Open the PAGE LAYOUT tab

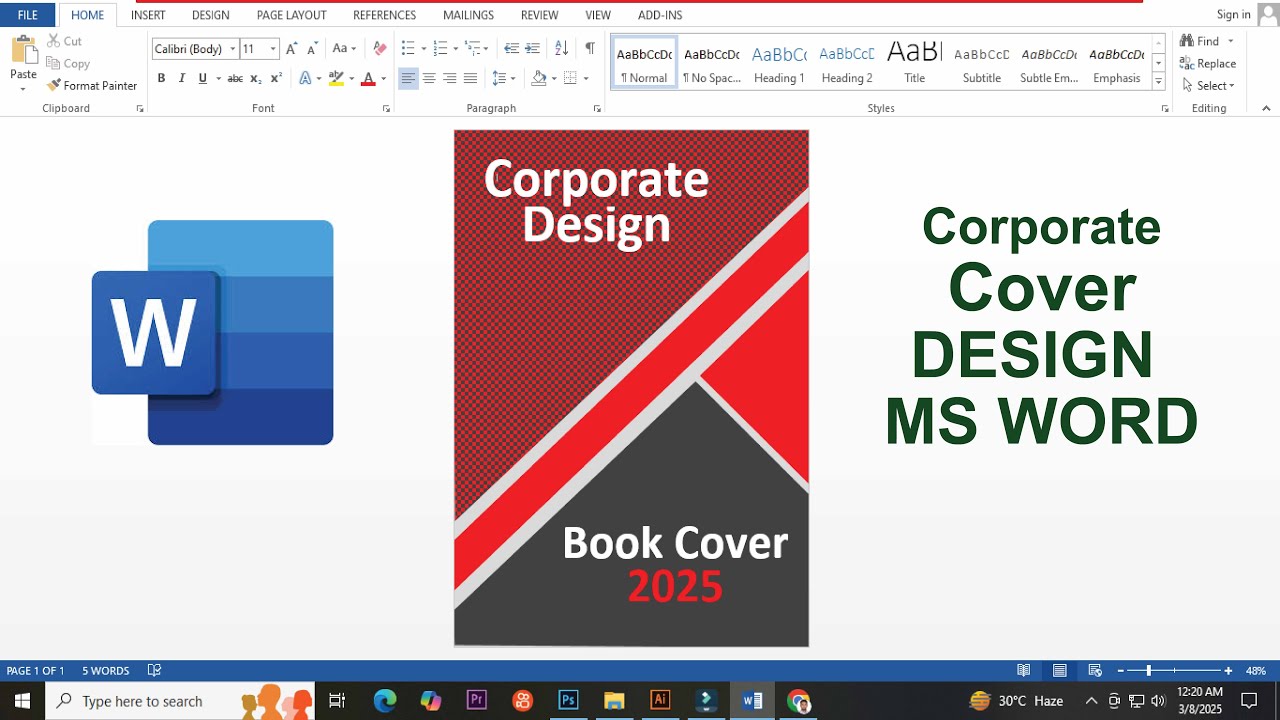tap(291, 15)
